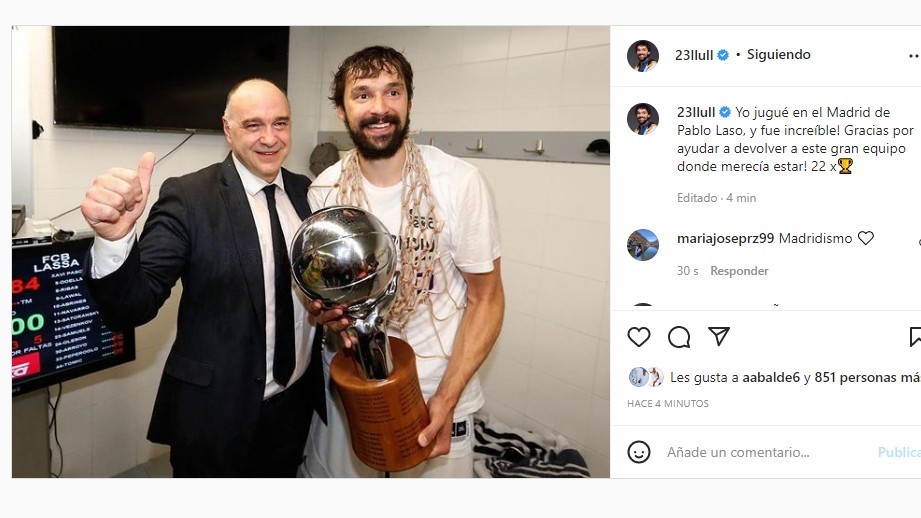Viewport: 921px width, 518px height.
Task: Click verified badge beside 23llull header
Action: (x=723, y=55)
